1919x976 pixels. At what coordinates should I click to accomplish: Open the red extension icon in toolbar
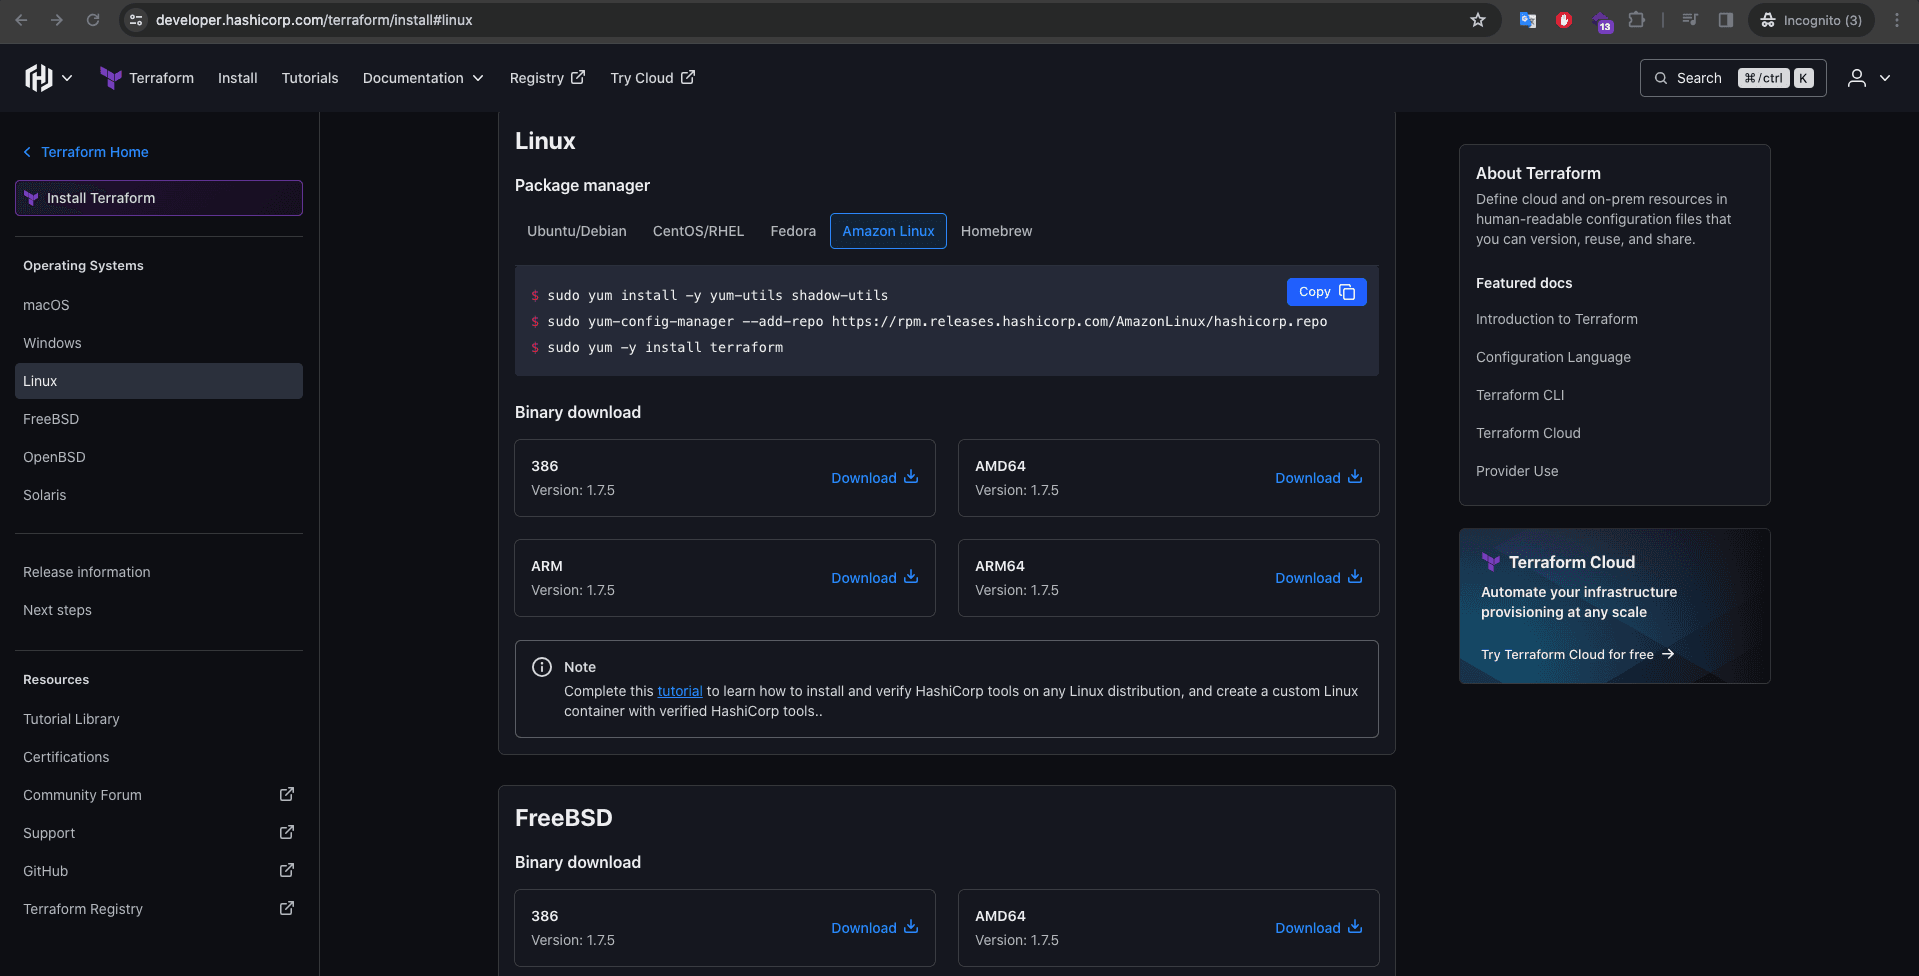pos(1564,20)
